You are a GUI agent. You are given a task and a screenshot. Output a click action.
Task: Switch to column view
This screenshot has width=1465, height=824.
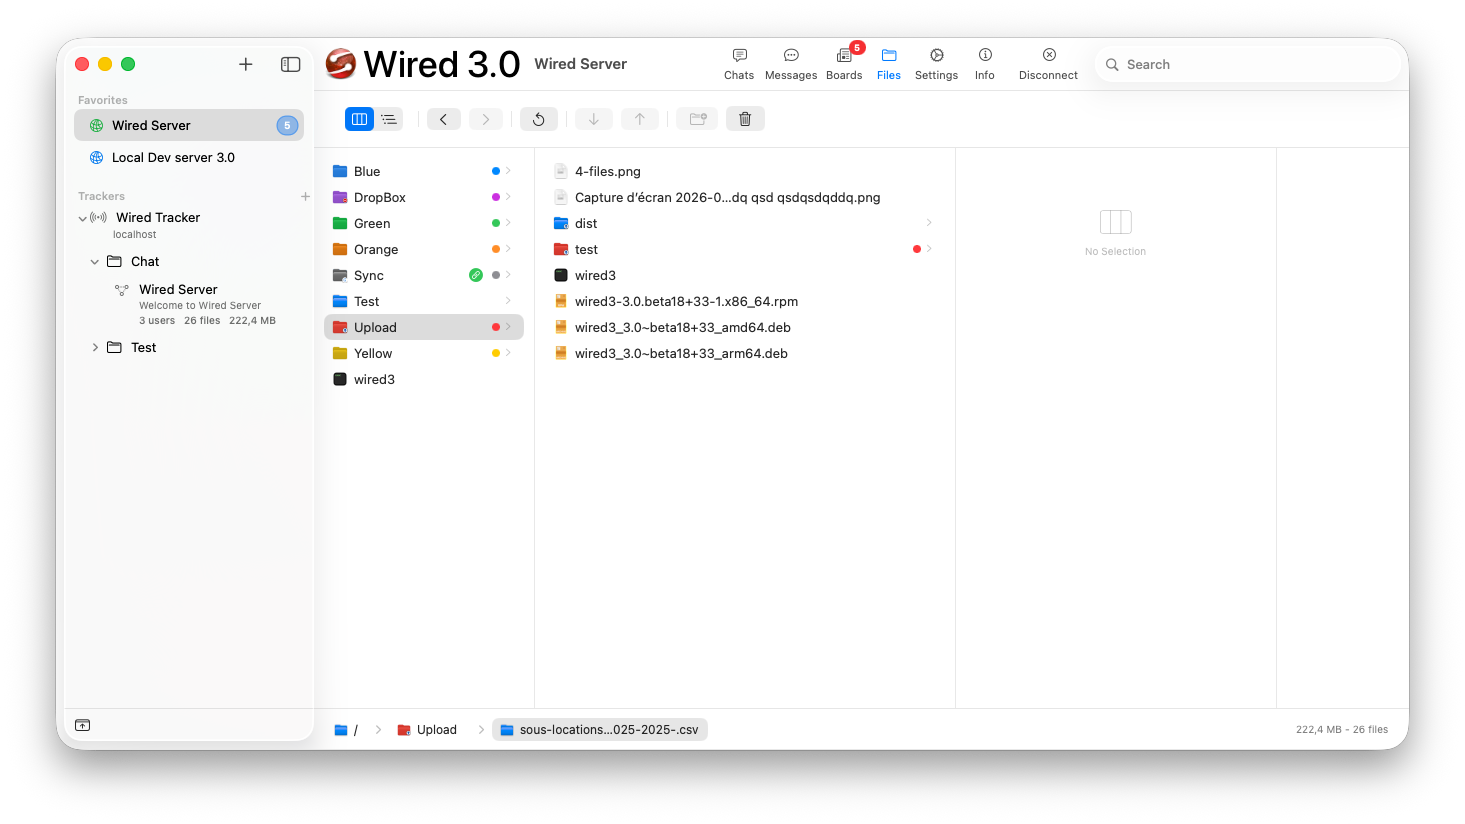coord(359,118)
